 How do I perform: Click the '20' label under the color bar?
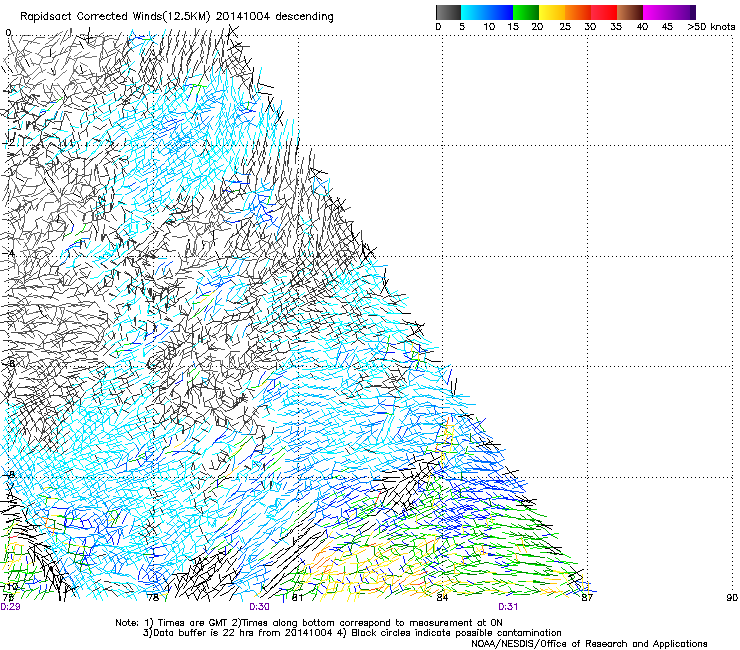(537, 27)
